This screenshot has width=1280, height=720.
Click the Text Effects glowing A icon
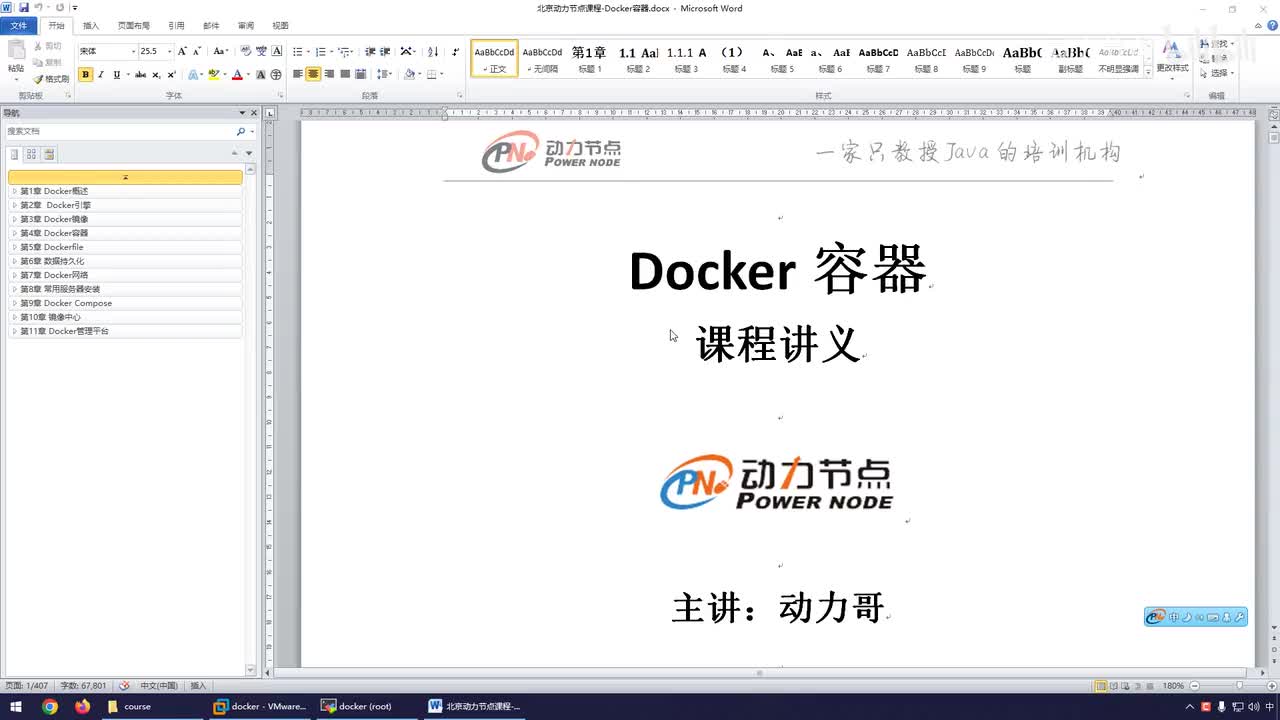tap(194, 75)
